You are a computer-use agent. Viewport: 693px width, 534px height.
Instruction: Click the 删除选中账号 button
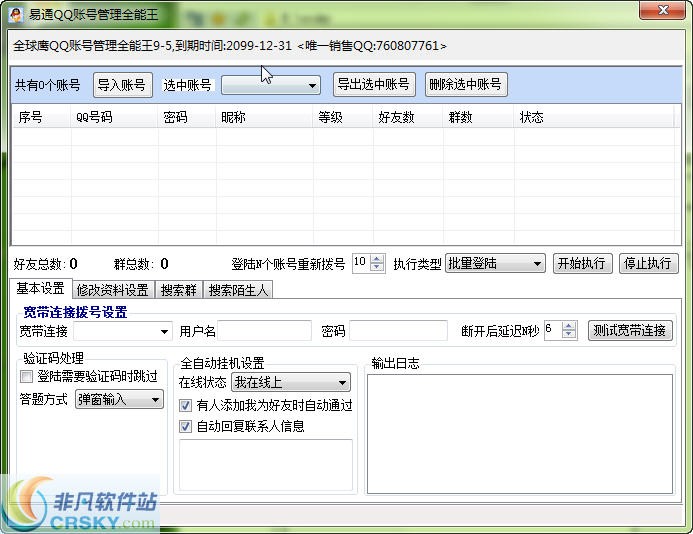coord(466,84)
